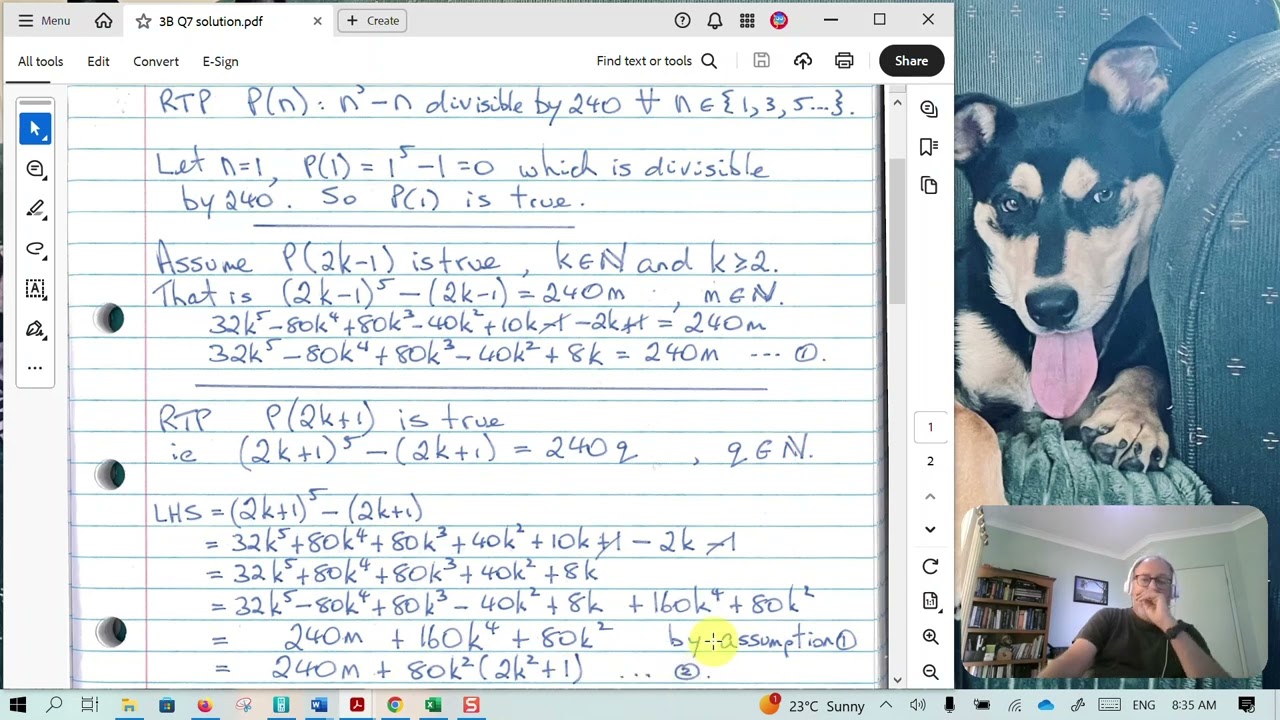Click the Share button
This screenshot has height=720, width=1280.
coord(911,61)
